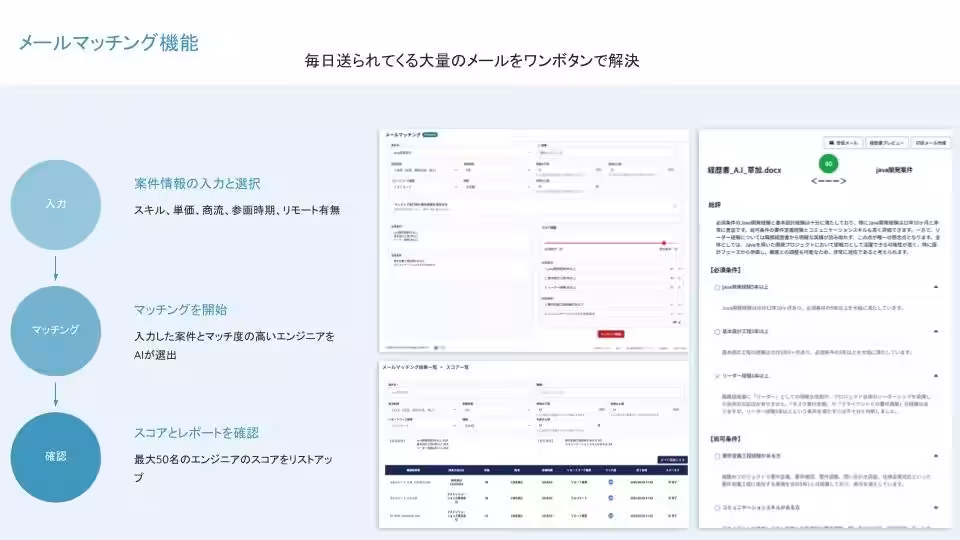This screenshot has width=960, height=540.
Task: Toggle the 基本設計 required condition checkbox
Action: [717, 332]
